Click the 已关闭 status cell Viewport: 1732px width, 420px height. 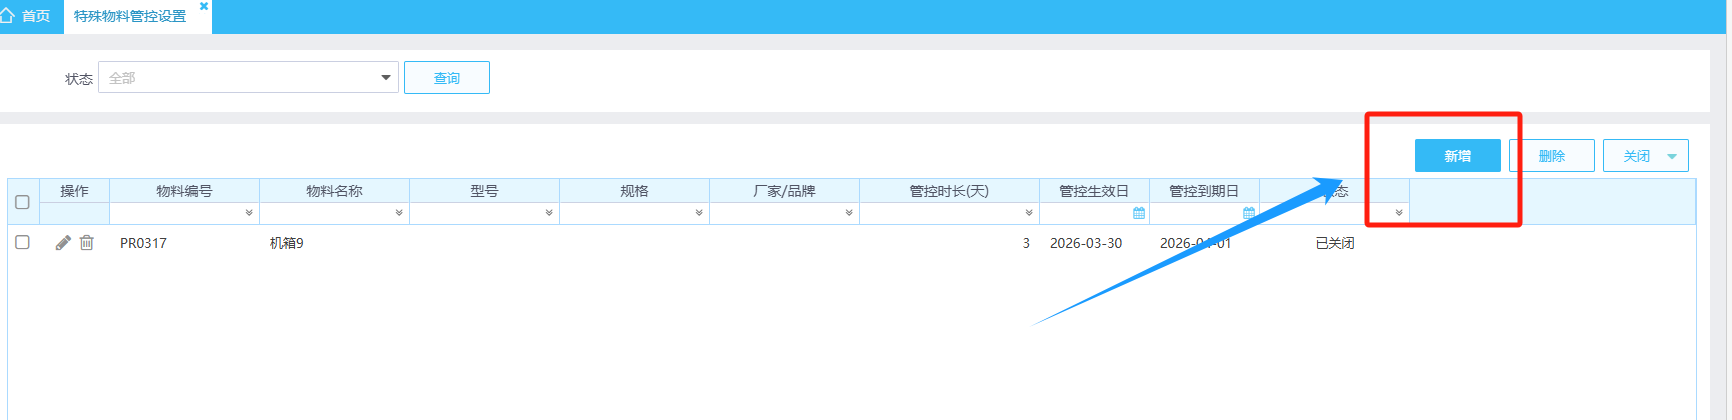[x=1335, y=243]
